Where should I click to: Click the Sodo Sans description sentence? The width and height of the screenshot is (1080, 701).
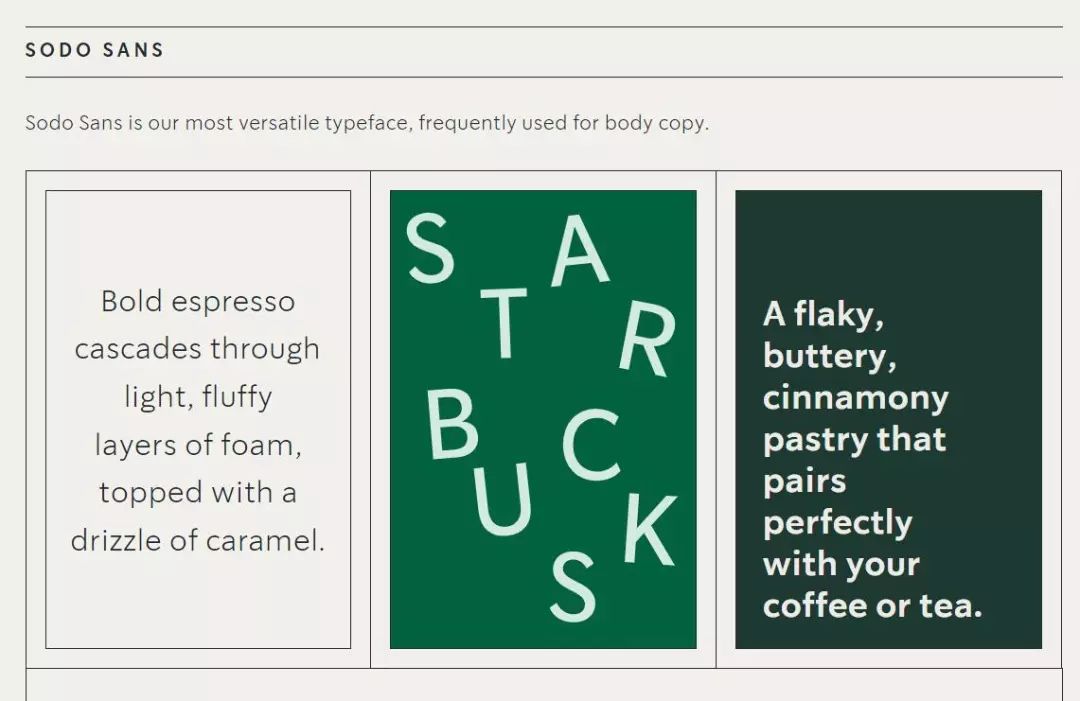tap(367, 123)
